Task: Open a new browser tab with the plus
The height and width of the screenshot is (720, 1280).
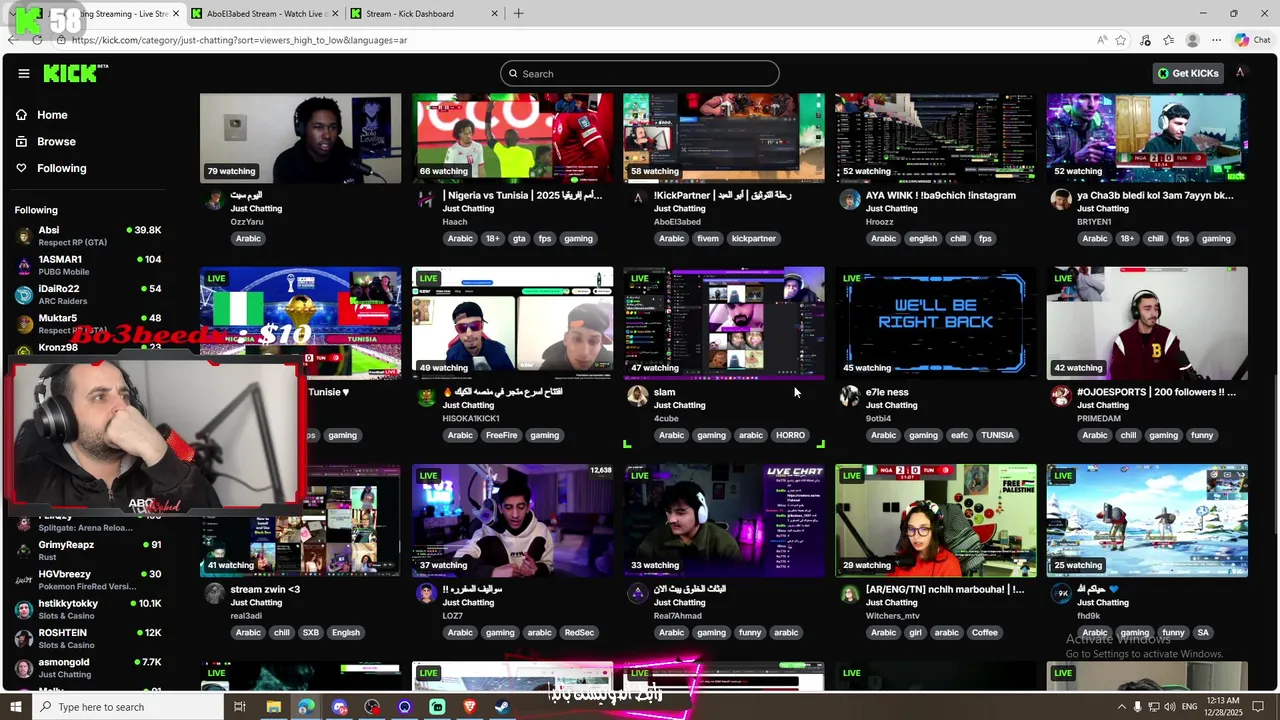Action: pos(518,13)
